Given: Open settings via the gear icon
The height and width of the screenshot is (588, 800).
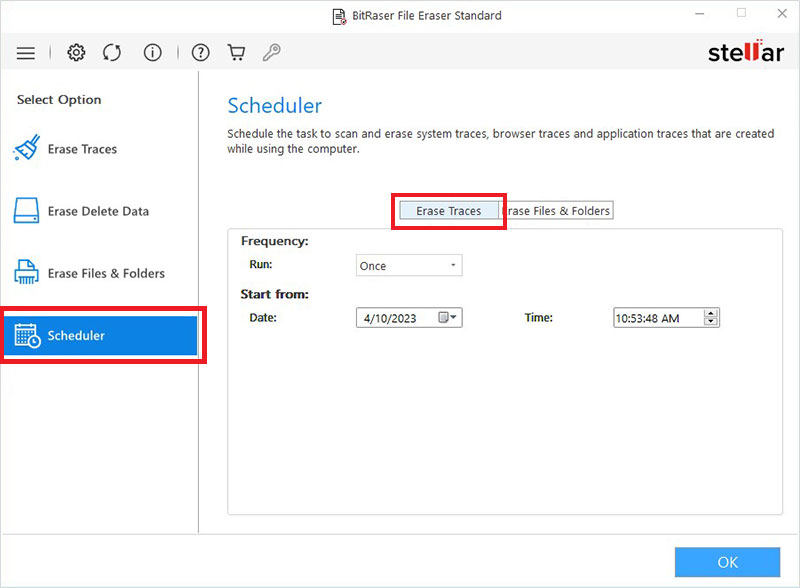Looking at the screenshot, I should tap(76, 52).
